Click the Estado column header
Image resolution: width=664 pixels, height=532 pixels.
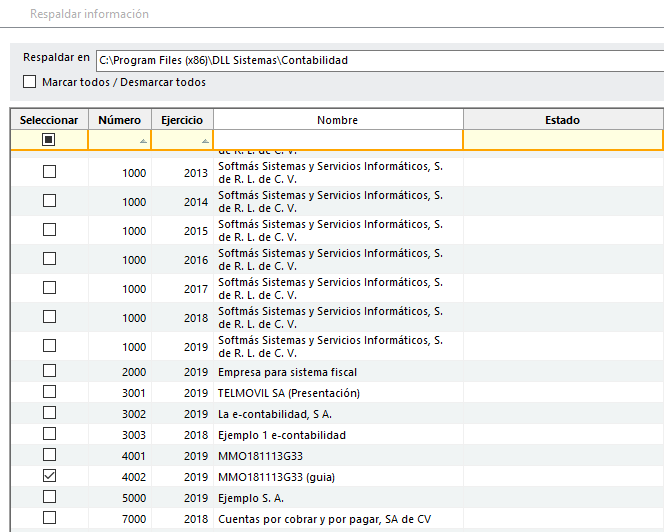[562, 120]
